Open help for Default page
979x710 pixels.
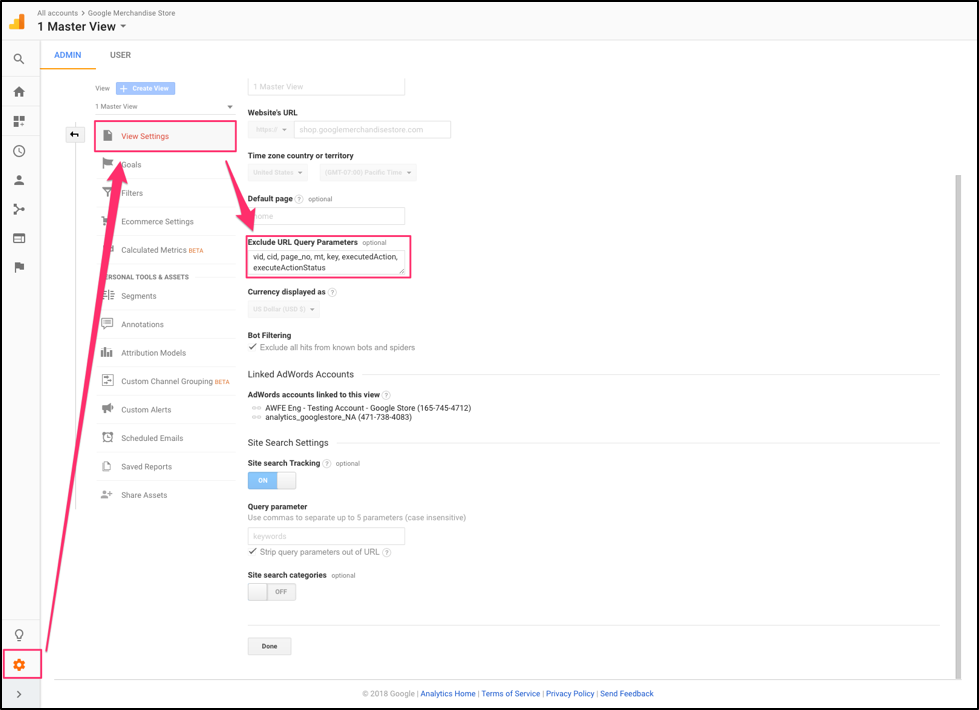click(299, 199)
